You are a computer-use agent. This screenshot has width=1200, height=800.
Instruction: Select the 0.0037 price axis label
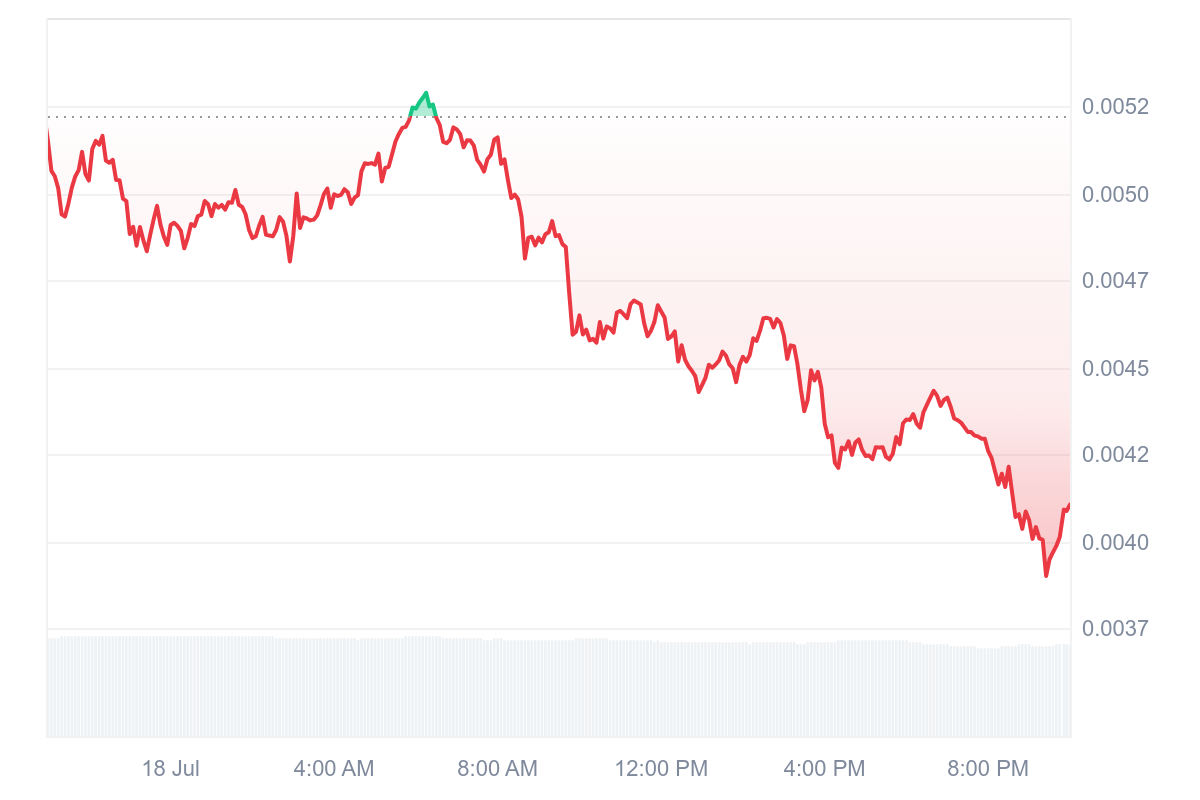(1115, 629)
